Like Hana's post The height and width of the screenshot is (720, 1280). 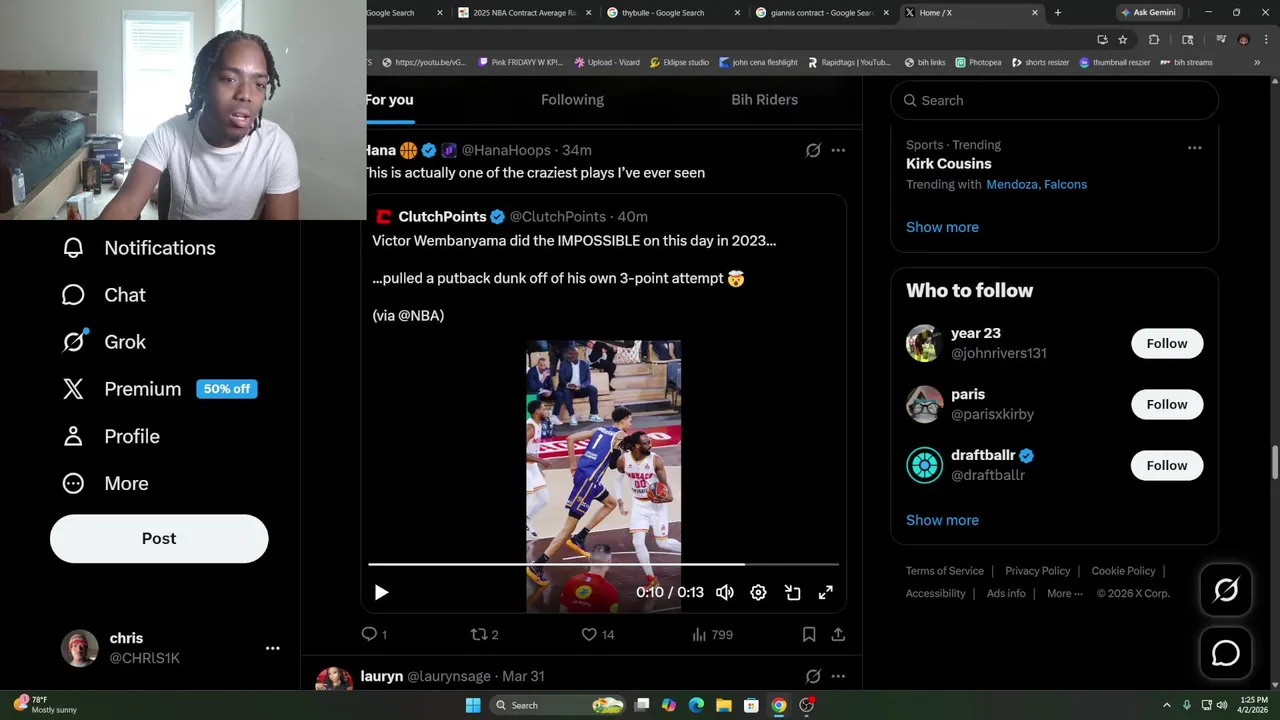point(597,635)
